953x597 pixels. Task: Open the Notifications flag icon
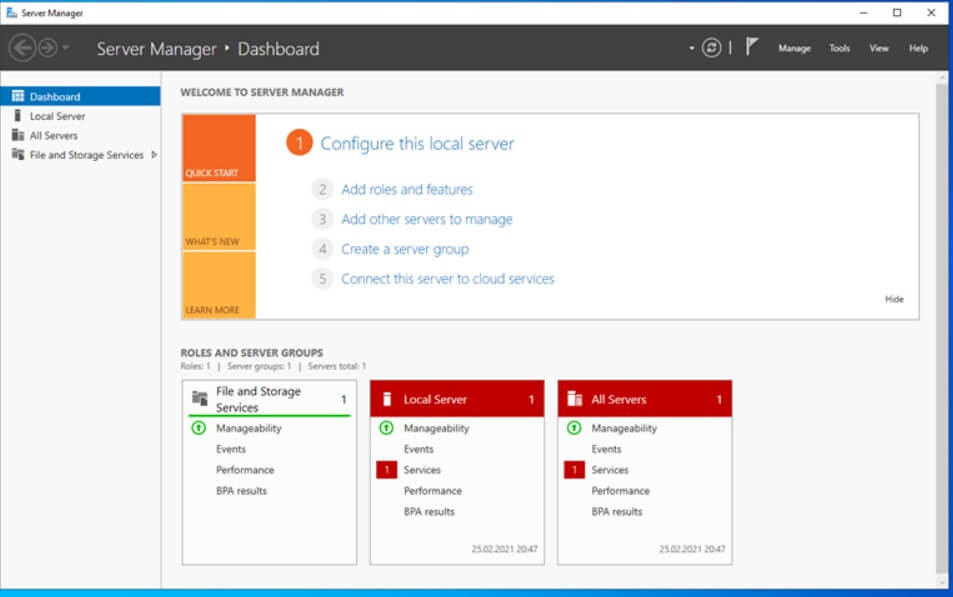point(751,44)
